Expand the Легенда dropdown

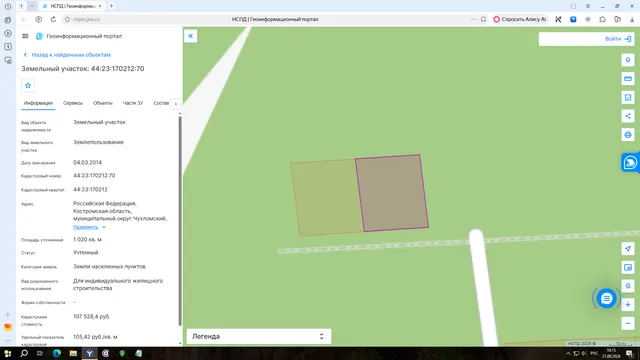pos(259,336)
